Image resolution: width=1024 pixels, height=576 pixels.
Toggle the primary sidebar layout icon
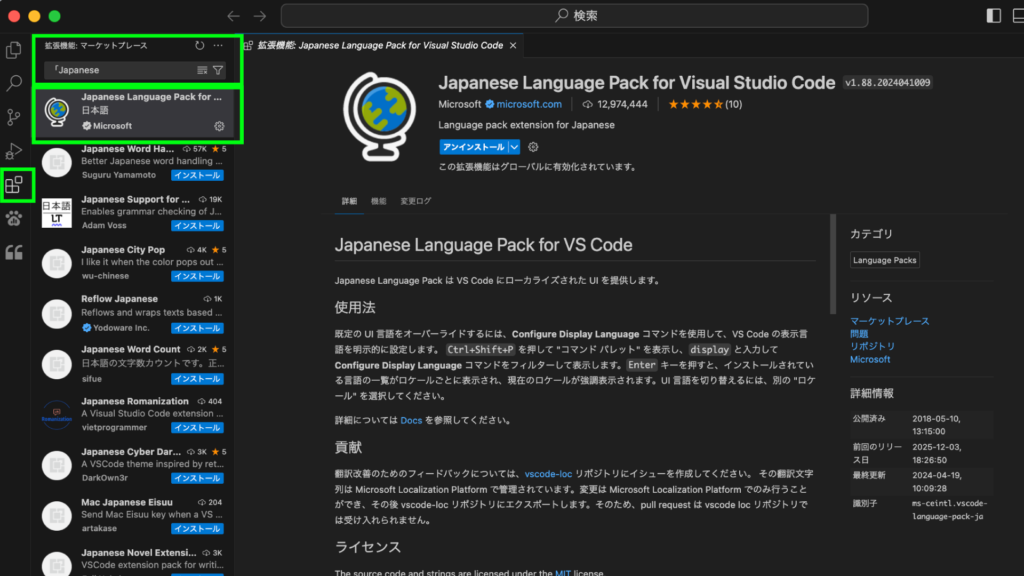coord(993,15)
